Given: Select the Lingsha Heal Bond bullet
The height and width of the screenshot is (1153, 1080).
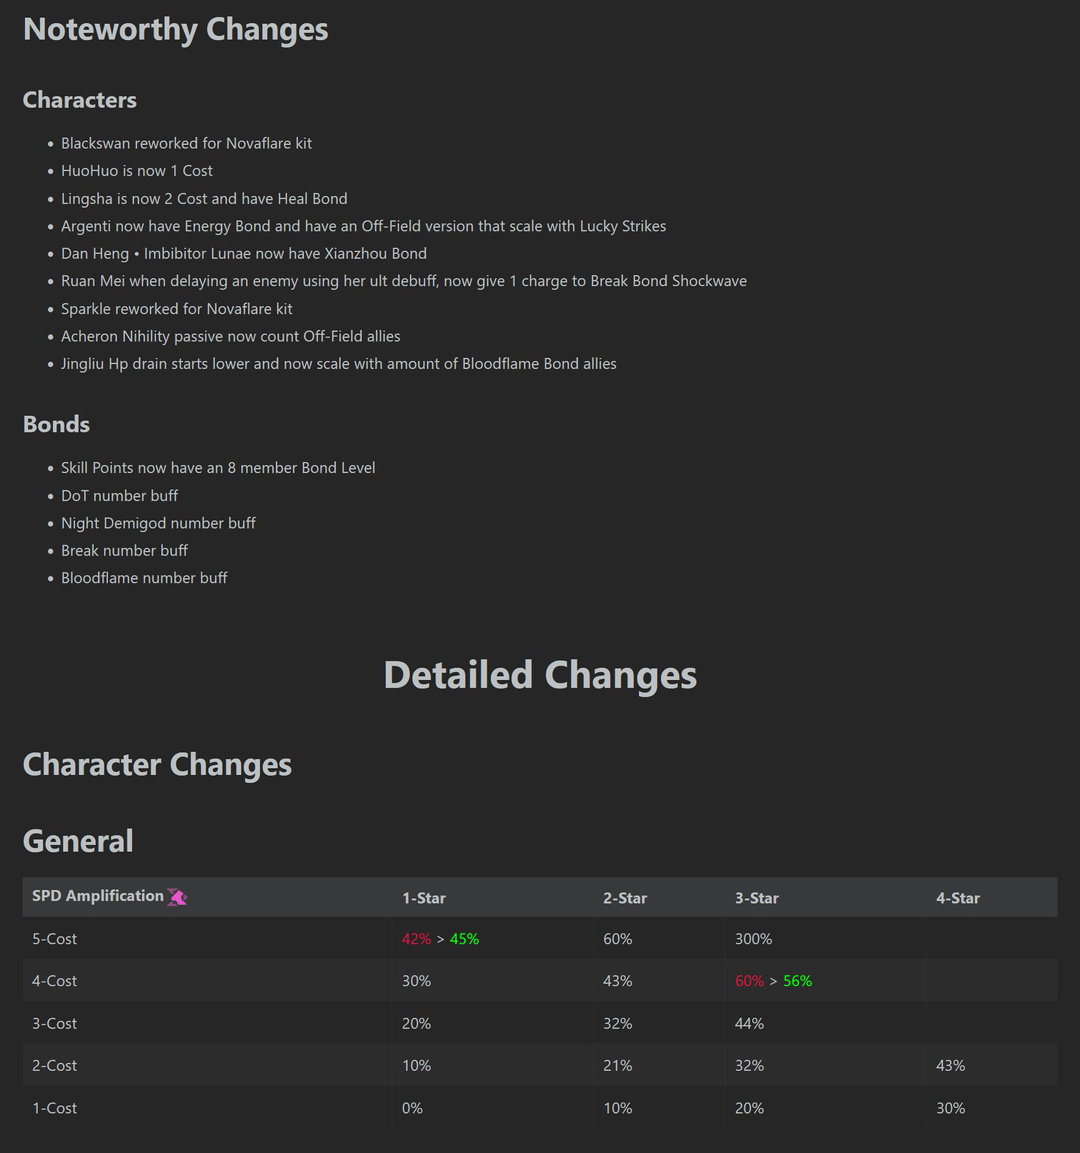Looking at the screenshot, I should click(x=204, y=198).
